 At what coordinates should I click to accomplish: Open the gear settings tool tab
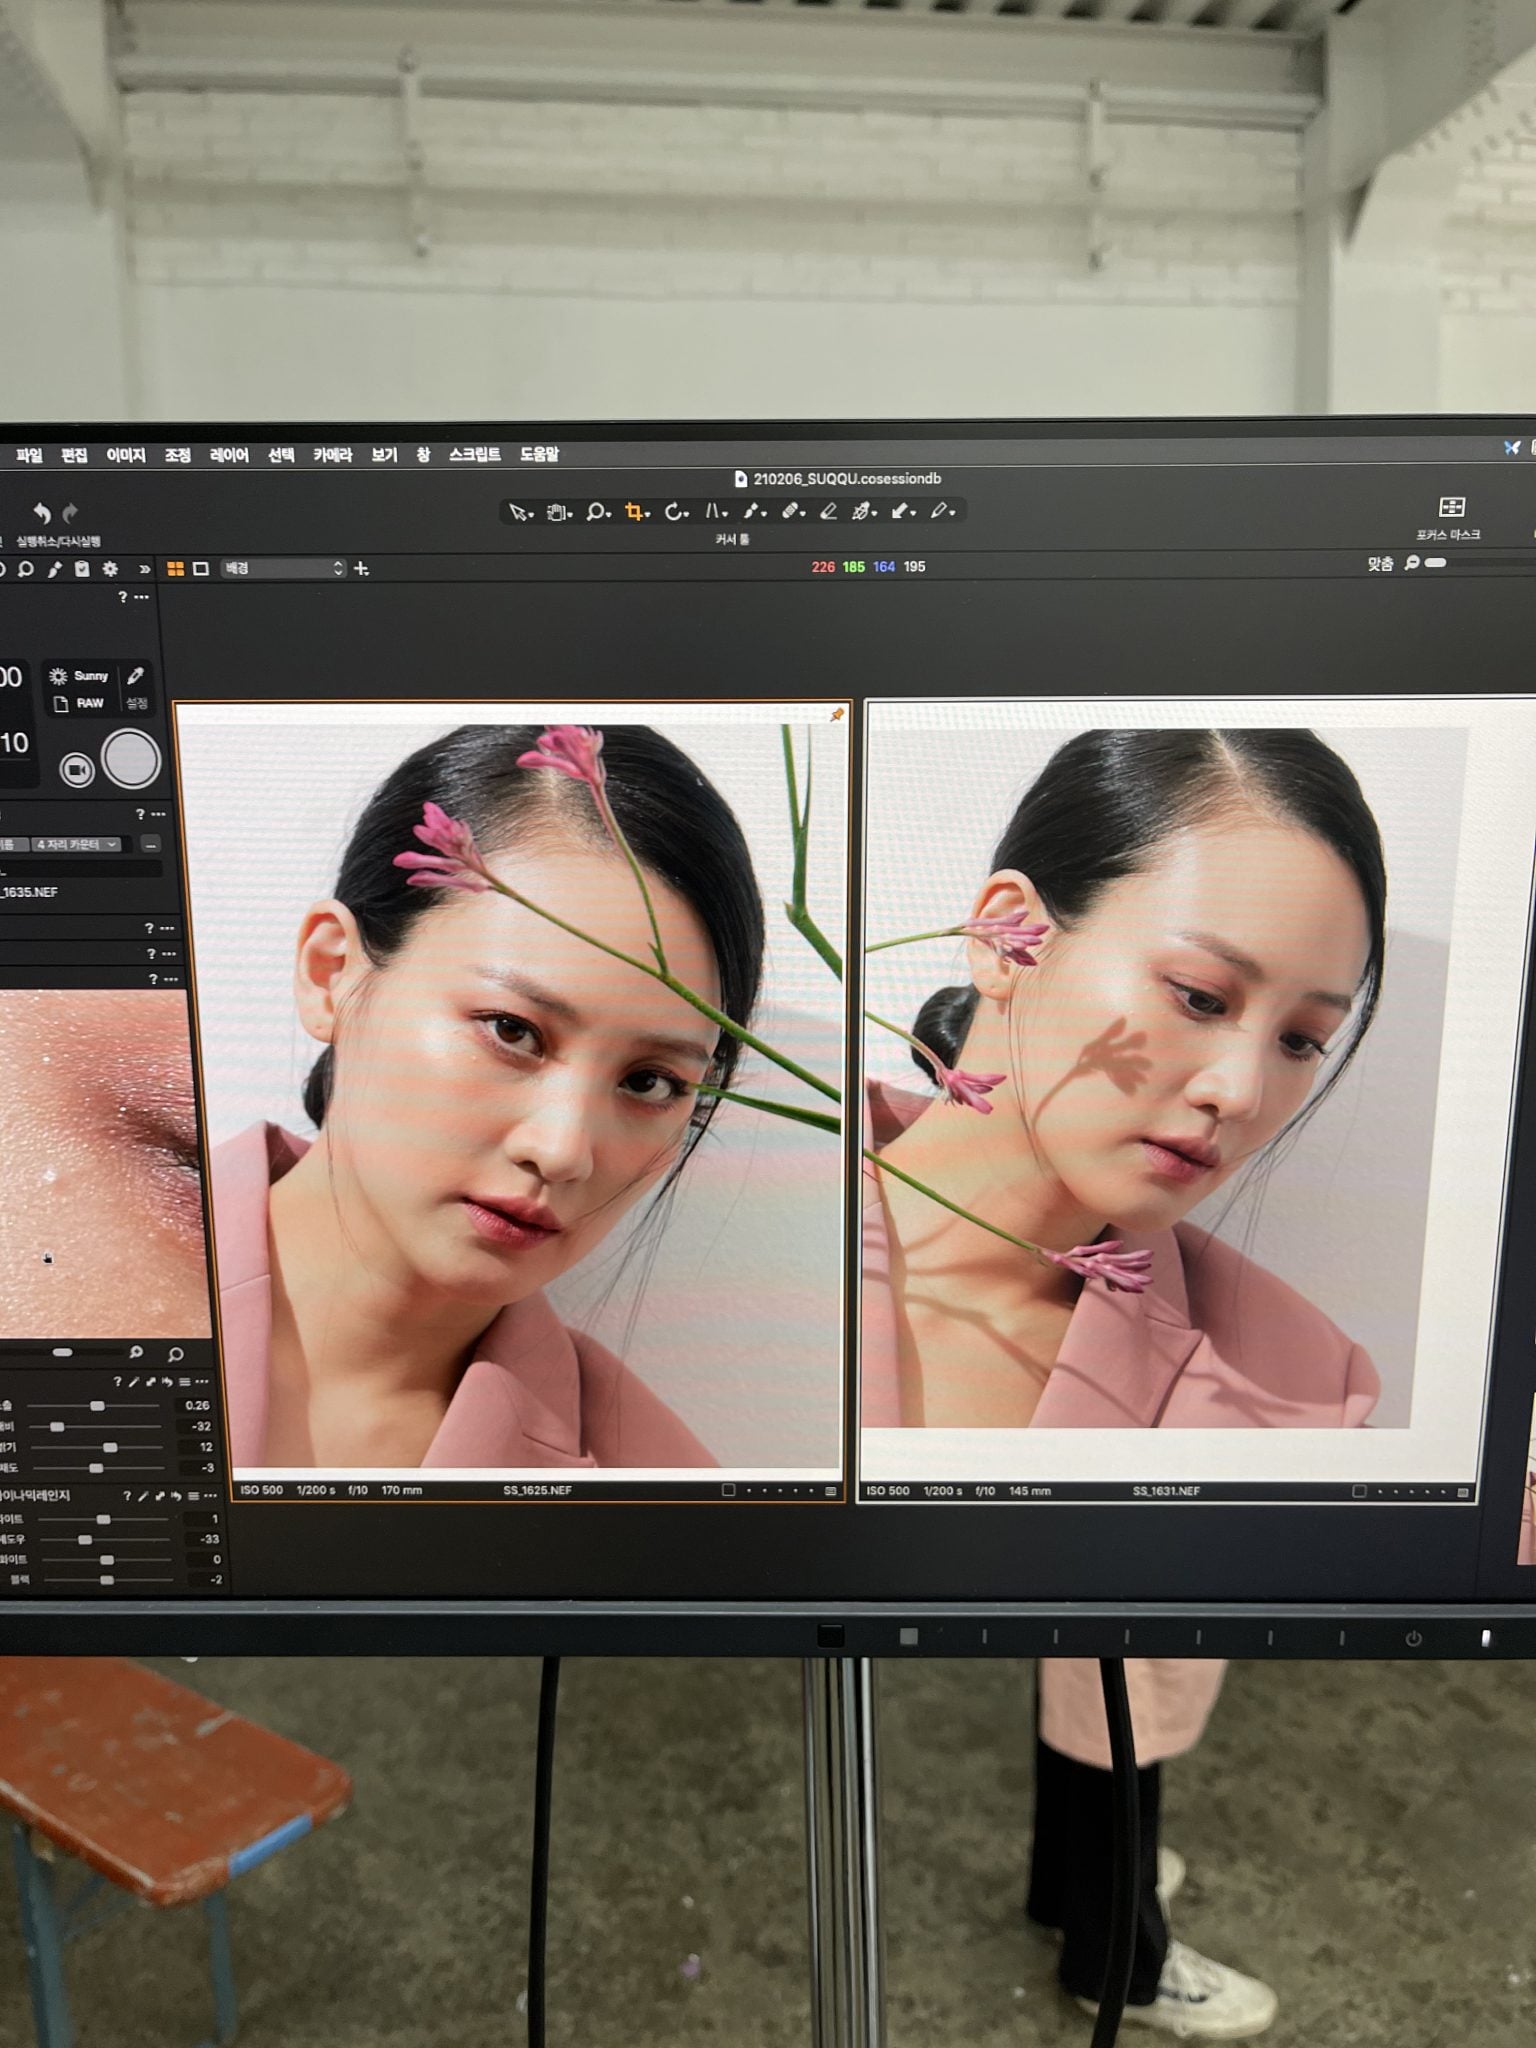tap(110, 569)
